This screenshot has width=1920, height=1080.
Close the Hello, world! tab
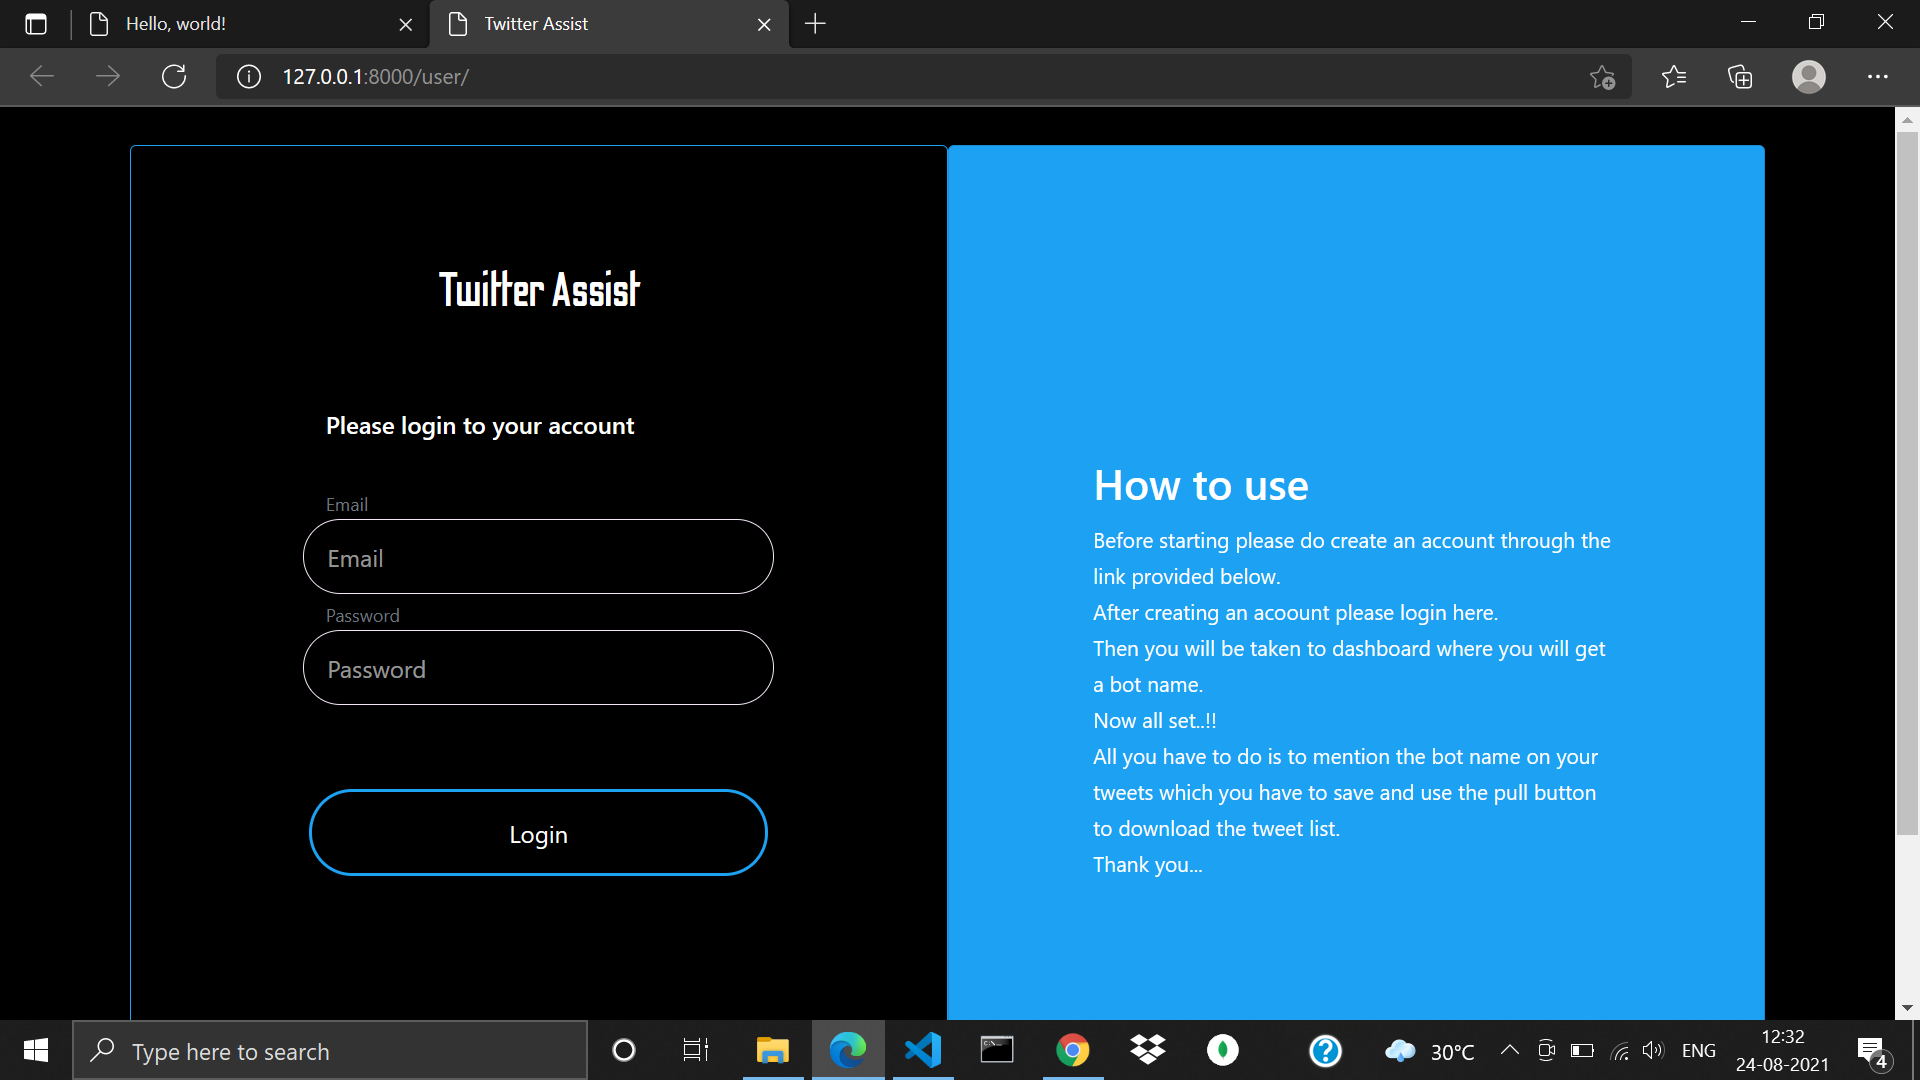coord(405,25)
